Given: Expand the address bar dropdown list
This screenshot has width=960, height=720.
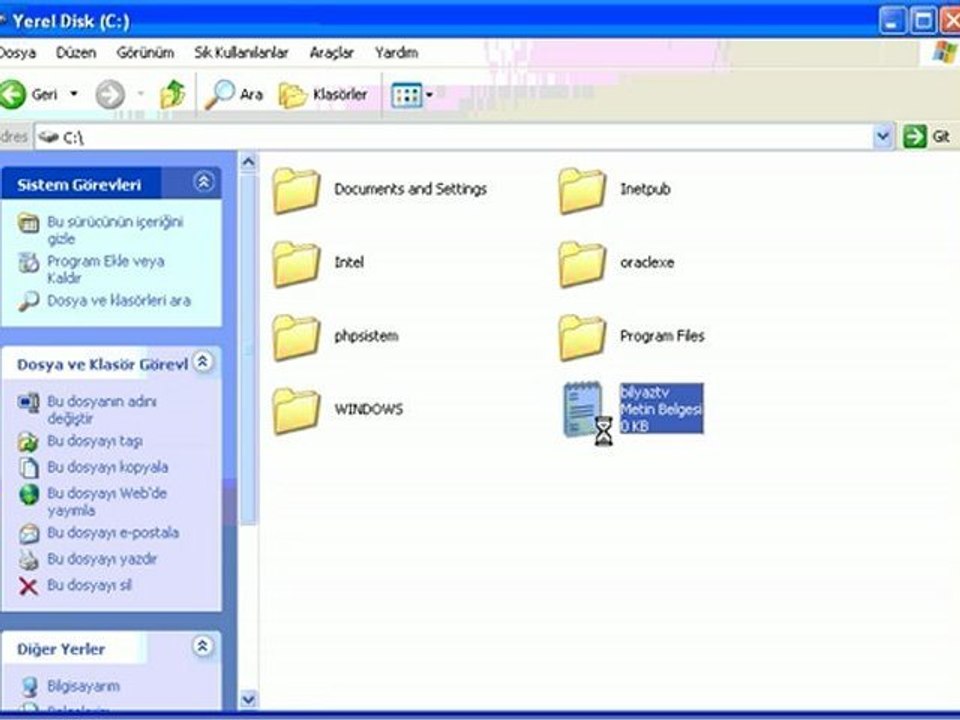Looking at the screenshot, I should pyautogui.click(x=882, y=136).
